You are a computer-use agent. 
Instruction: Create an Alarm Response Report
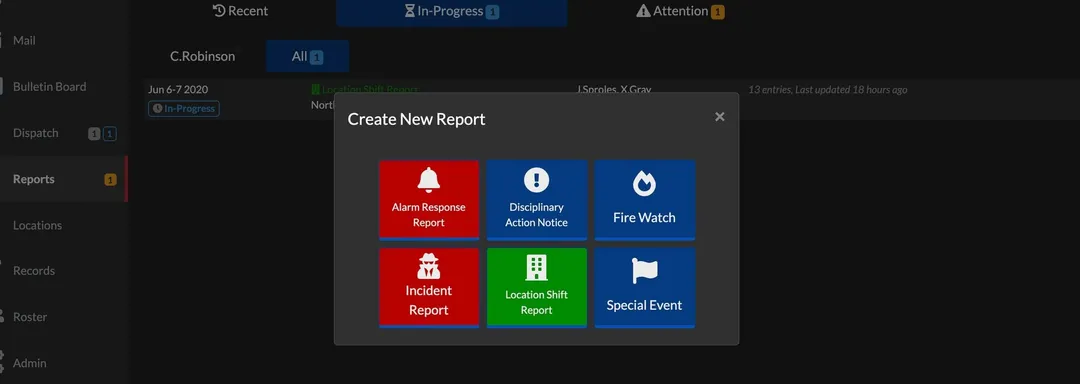428,200
